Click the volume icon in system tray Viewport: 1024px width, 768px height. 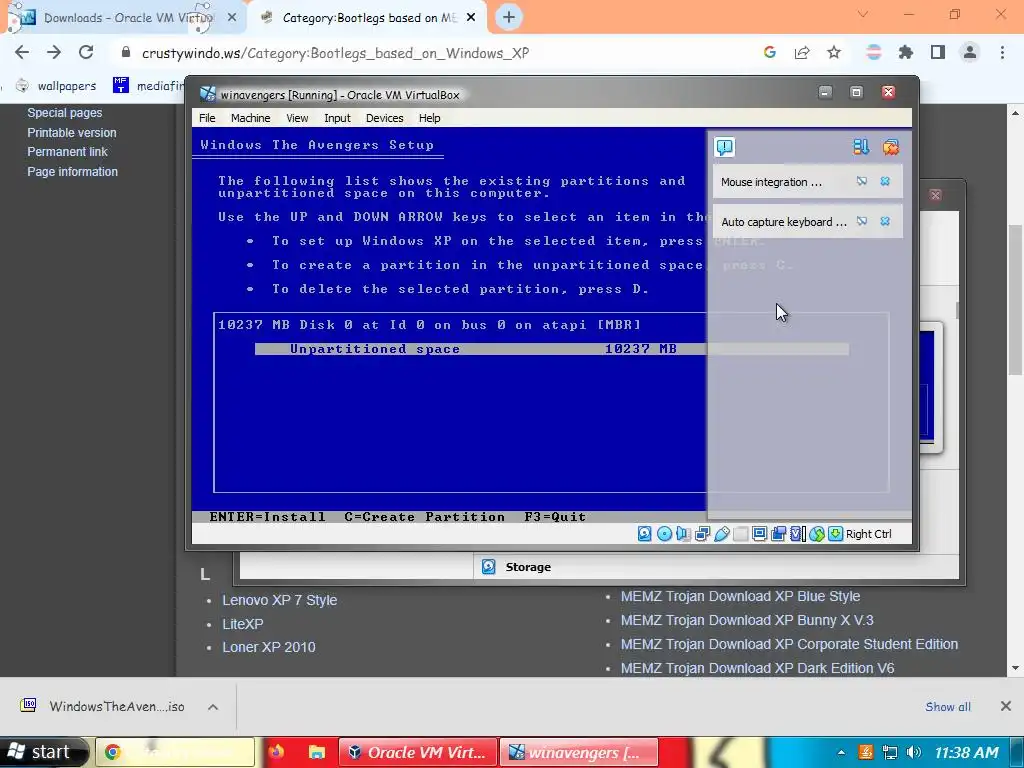pos(914,752)
